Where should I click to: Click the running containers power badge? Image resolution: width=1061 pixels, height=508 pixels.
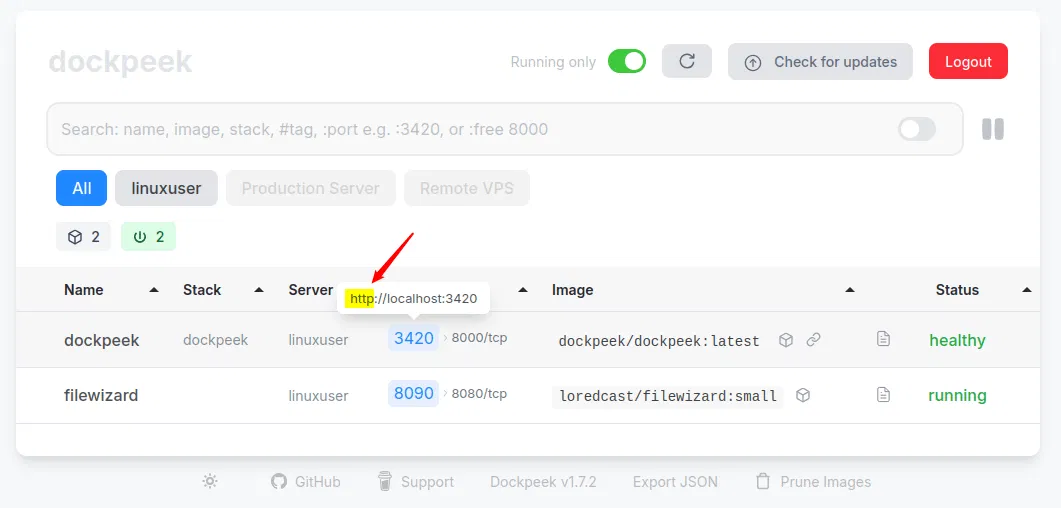pos(148,237)
